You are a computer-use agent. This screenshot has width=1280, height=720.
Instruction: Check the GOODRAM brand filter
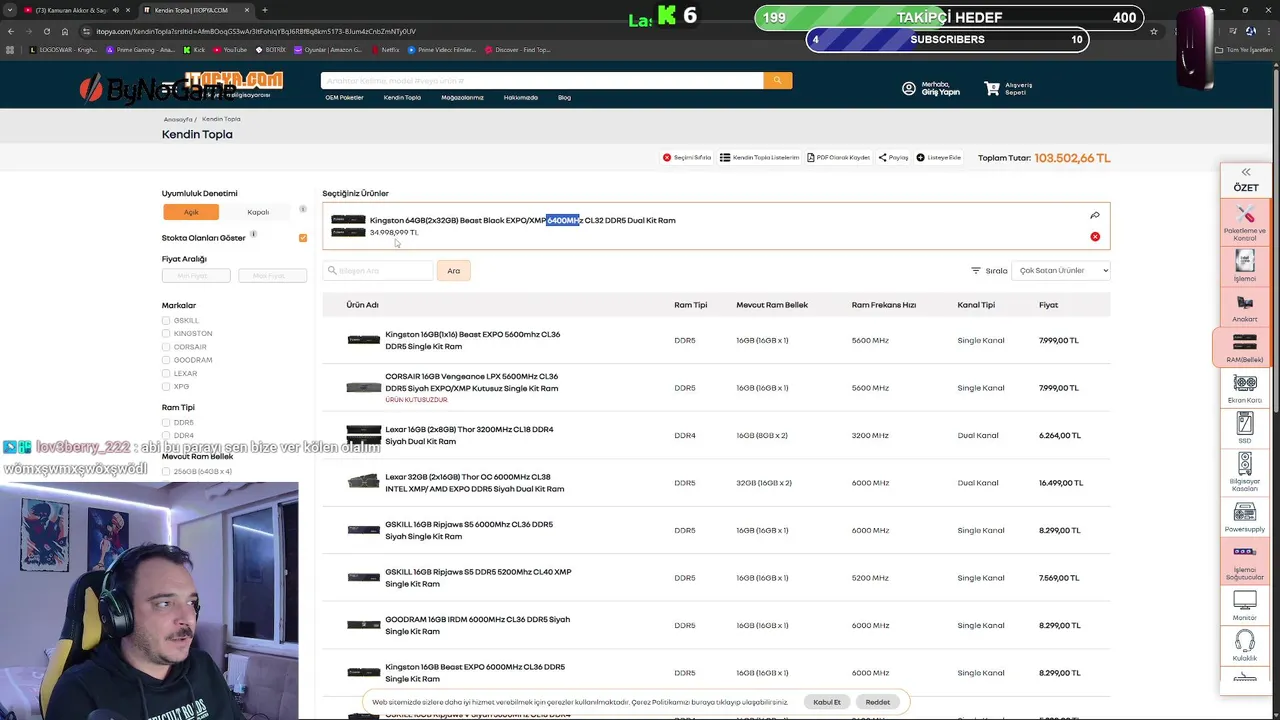click(x=166, y=360)
